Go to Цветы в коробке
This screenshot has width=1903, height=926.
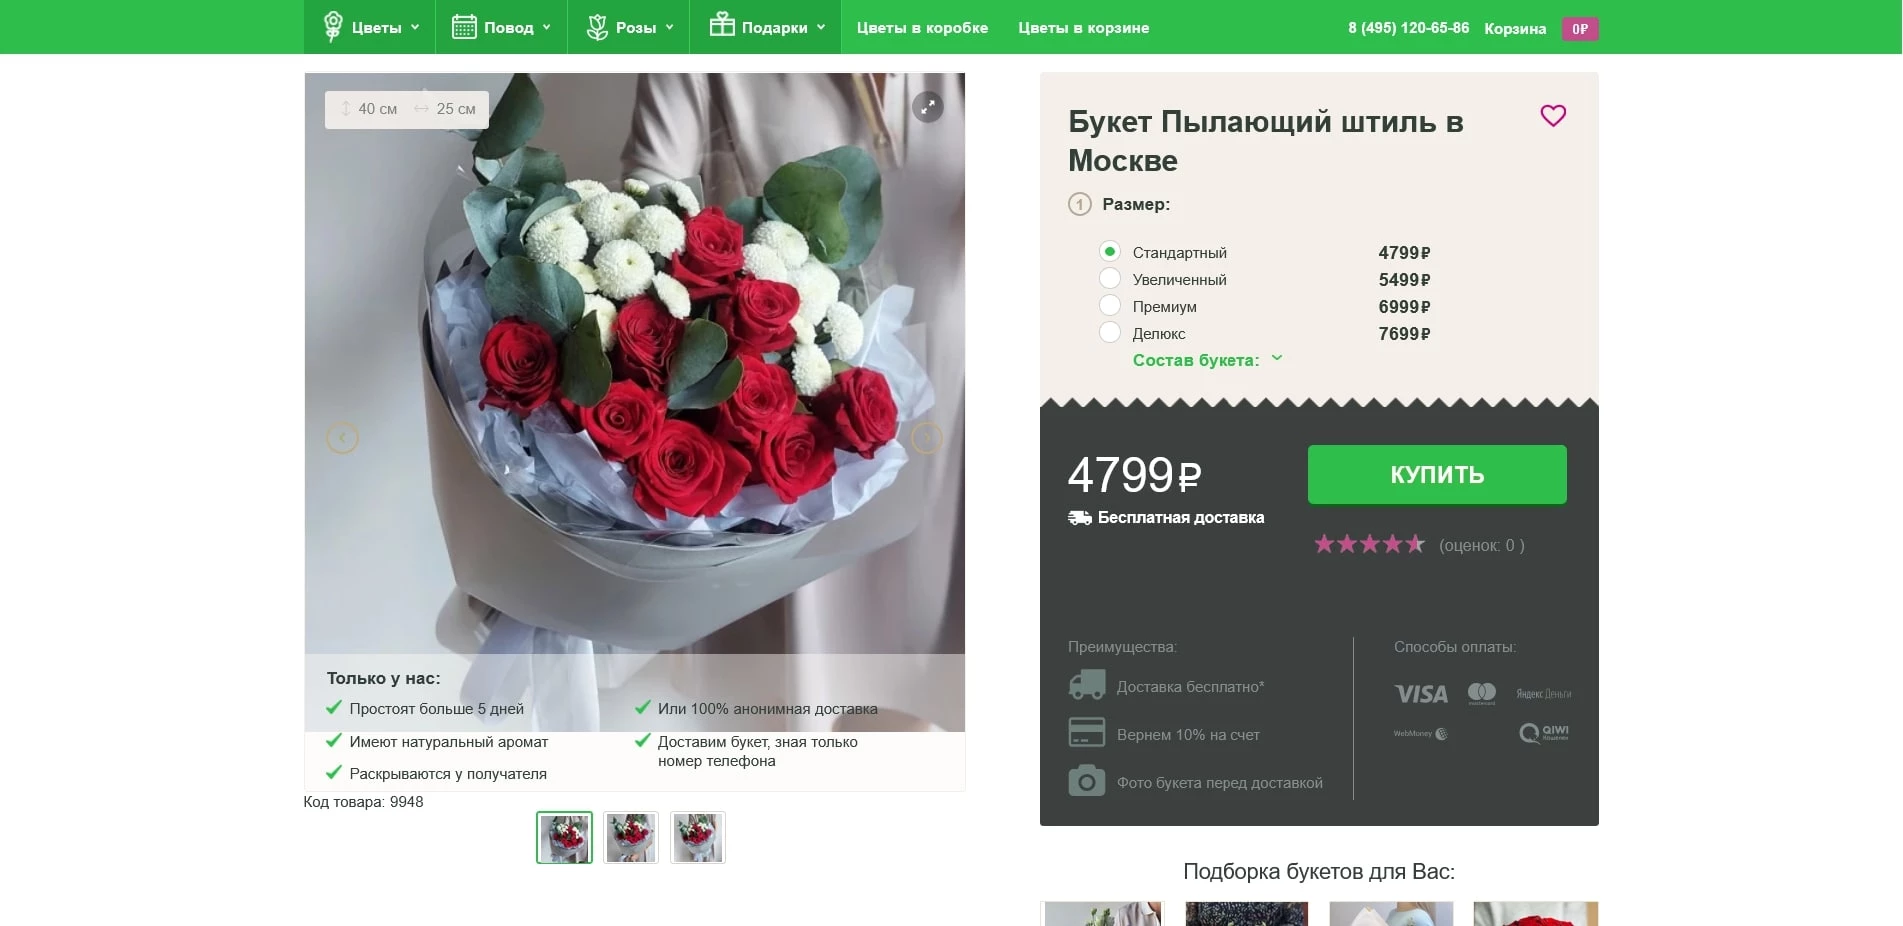(x=922, y=28)
